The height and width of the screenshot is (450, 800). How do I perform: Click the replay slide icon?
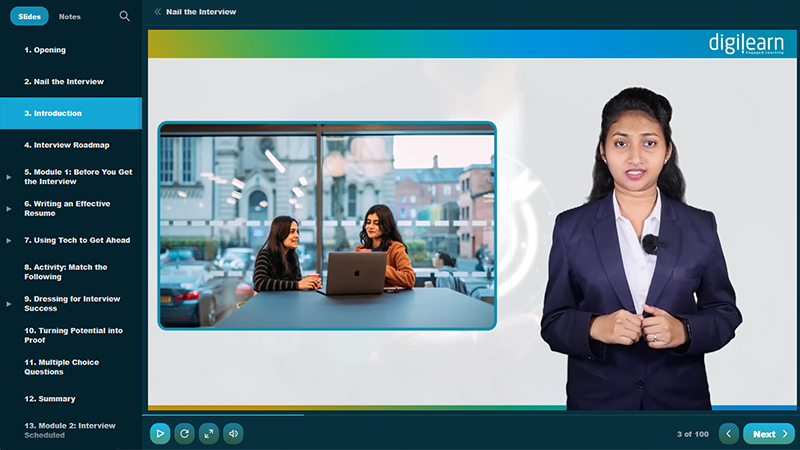[x=184, y=433]
